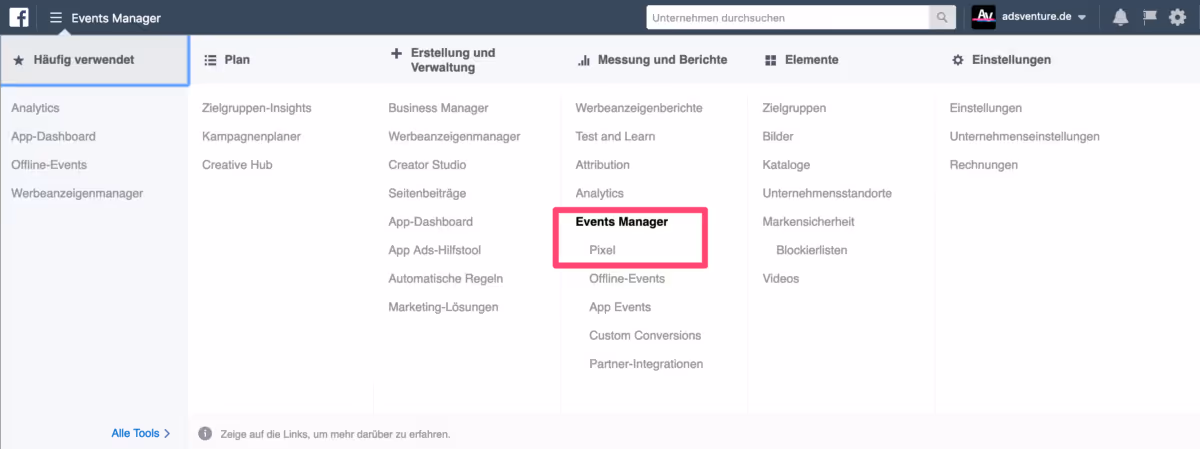Open App Events

[620, 307]
